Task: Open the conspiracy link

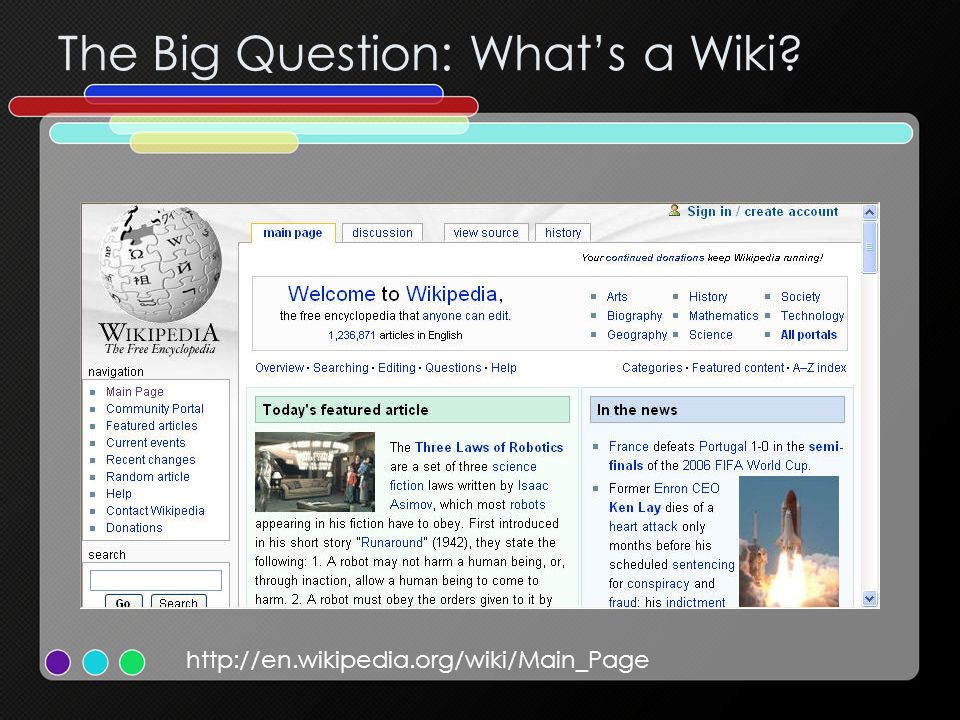Action: 658,583
